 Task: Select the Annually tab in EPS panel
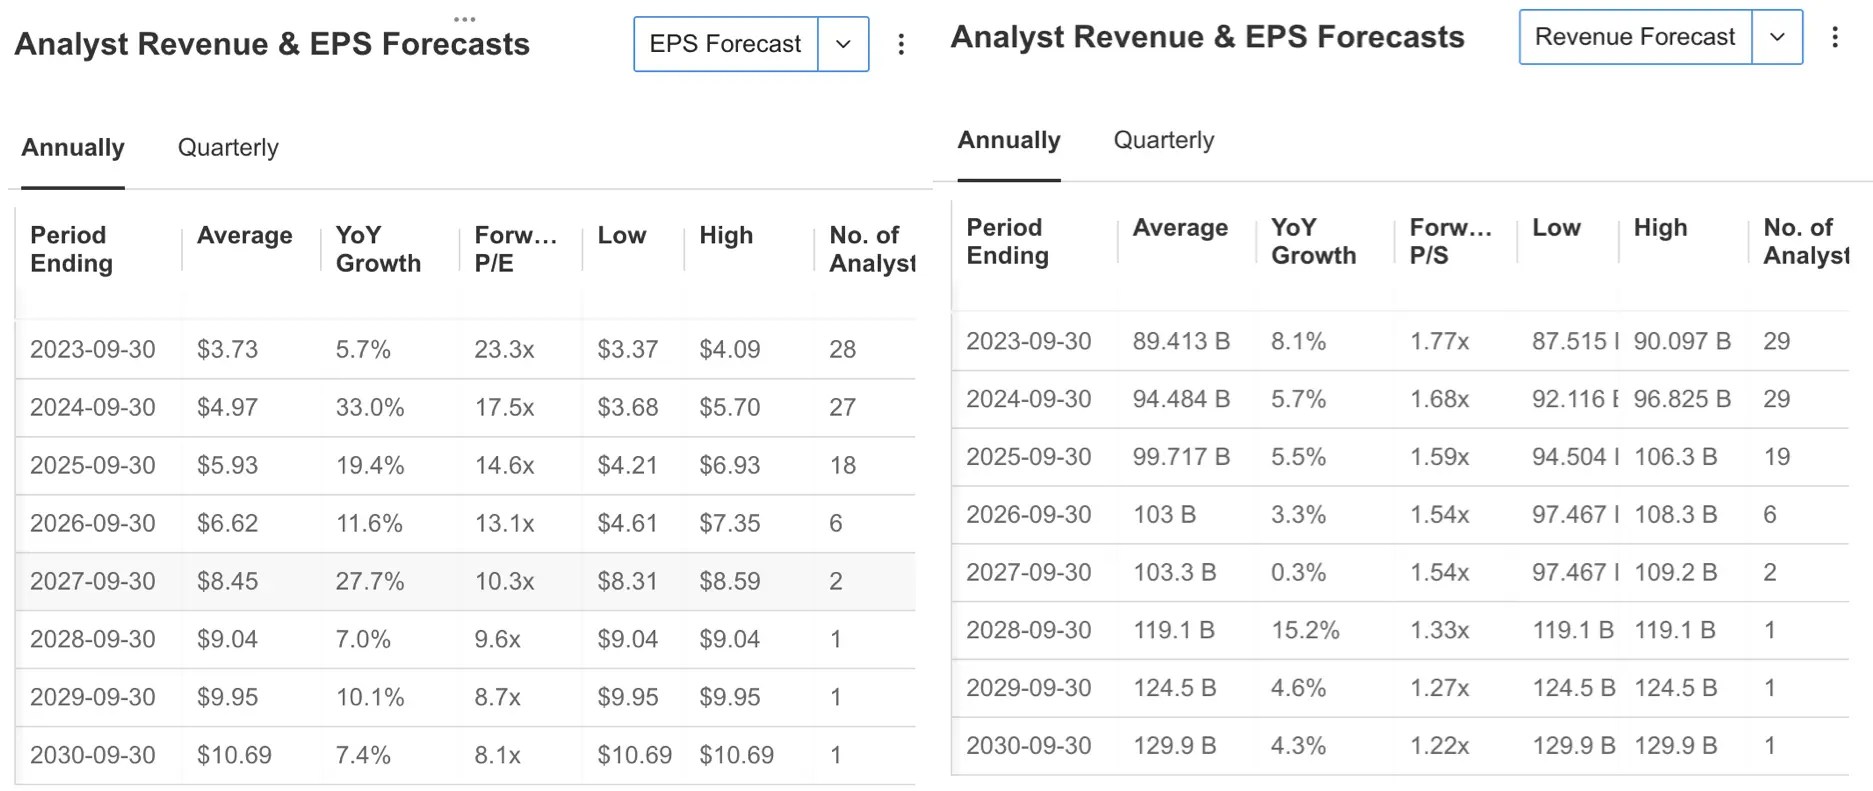[73, 148]
